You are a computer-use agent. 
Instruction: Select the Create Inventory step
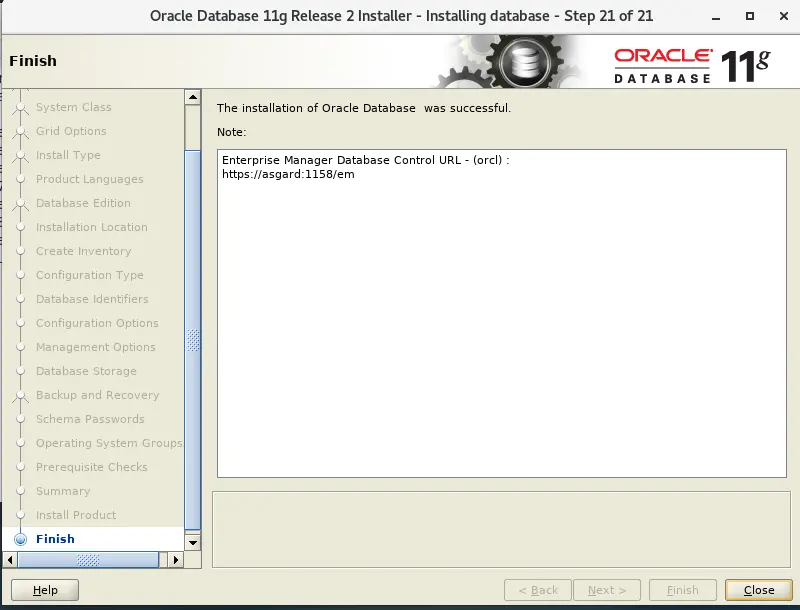(x=83, y=251)
